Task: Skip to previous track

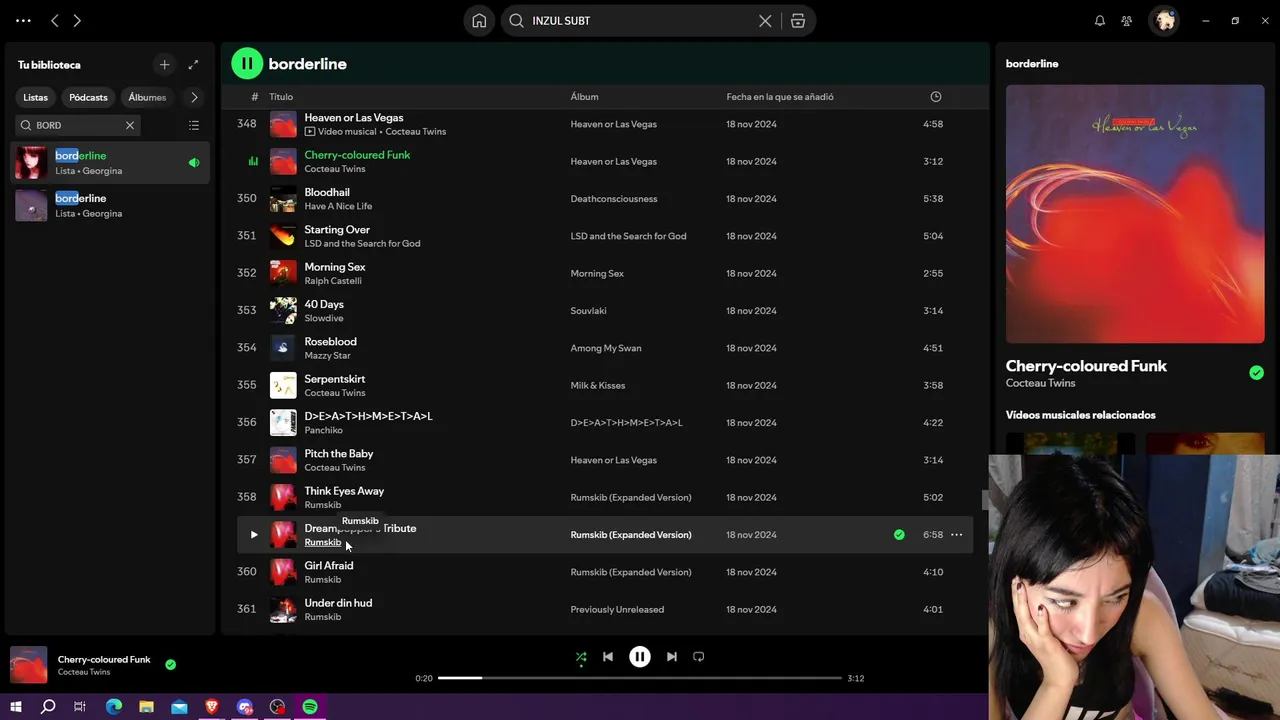Action: [607, 657]
